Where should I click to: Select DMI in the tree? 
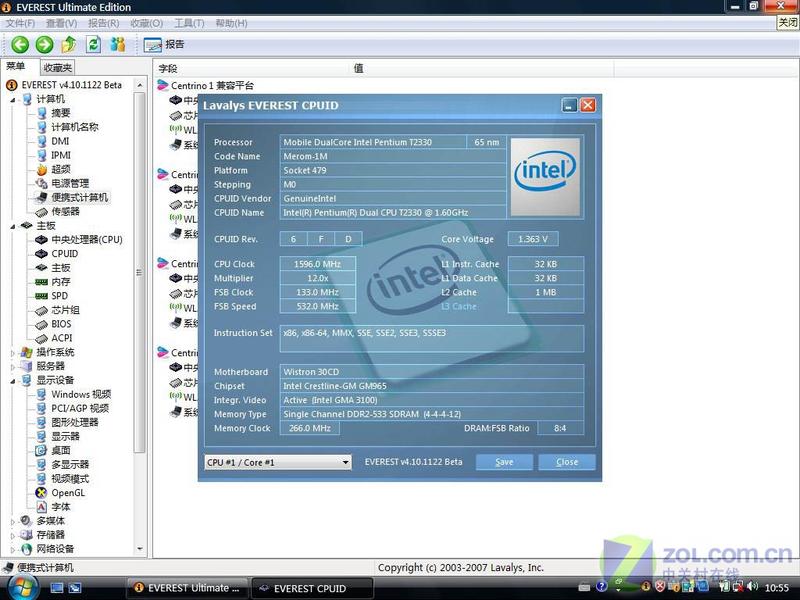pyautogui.click(x=60, y=141)
